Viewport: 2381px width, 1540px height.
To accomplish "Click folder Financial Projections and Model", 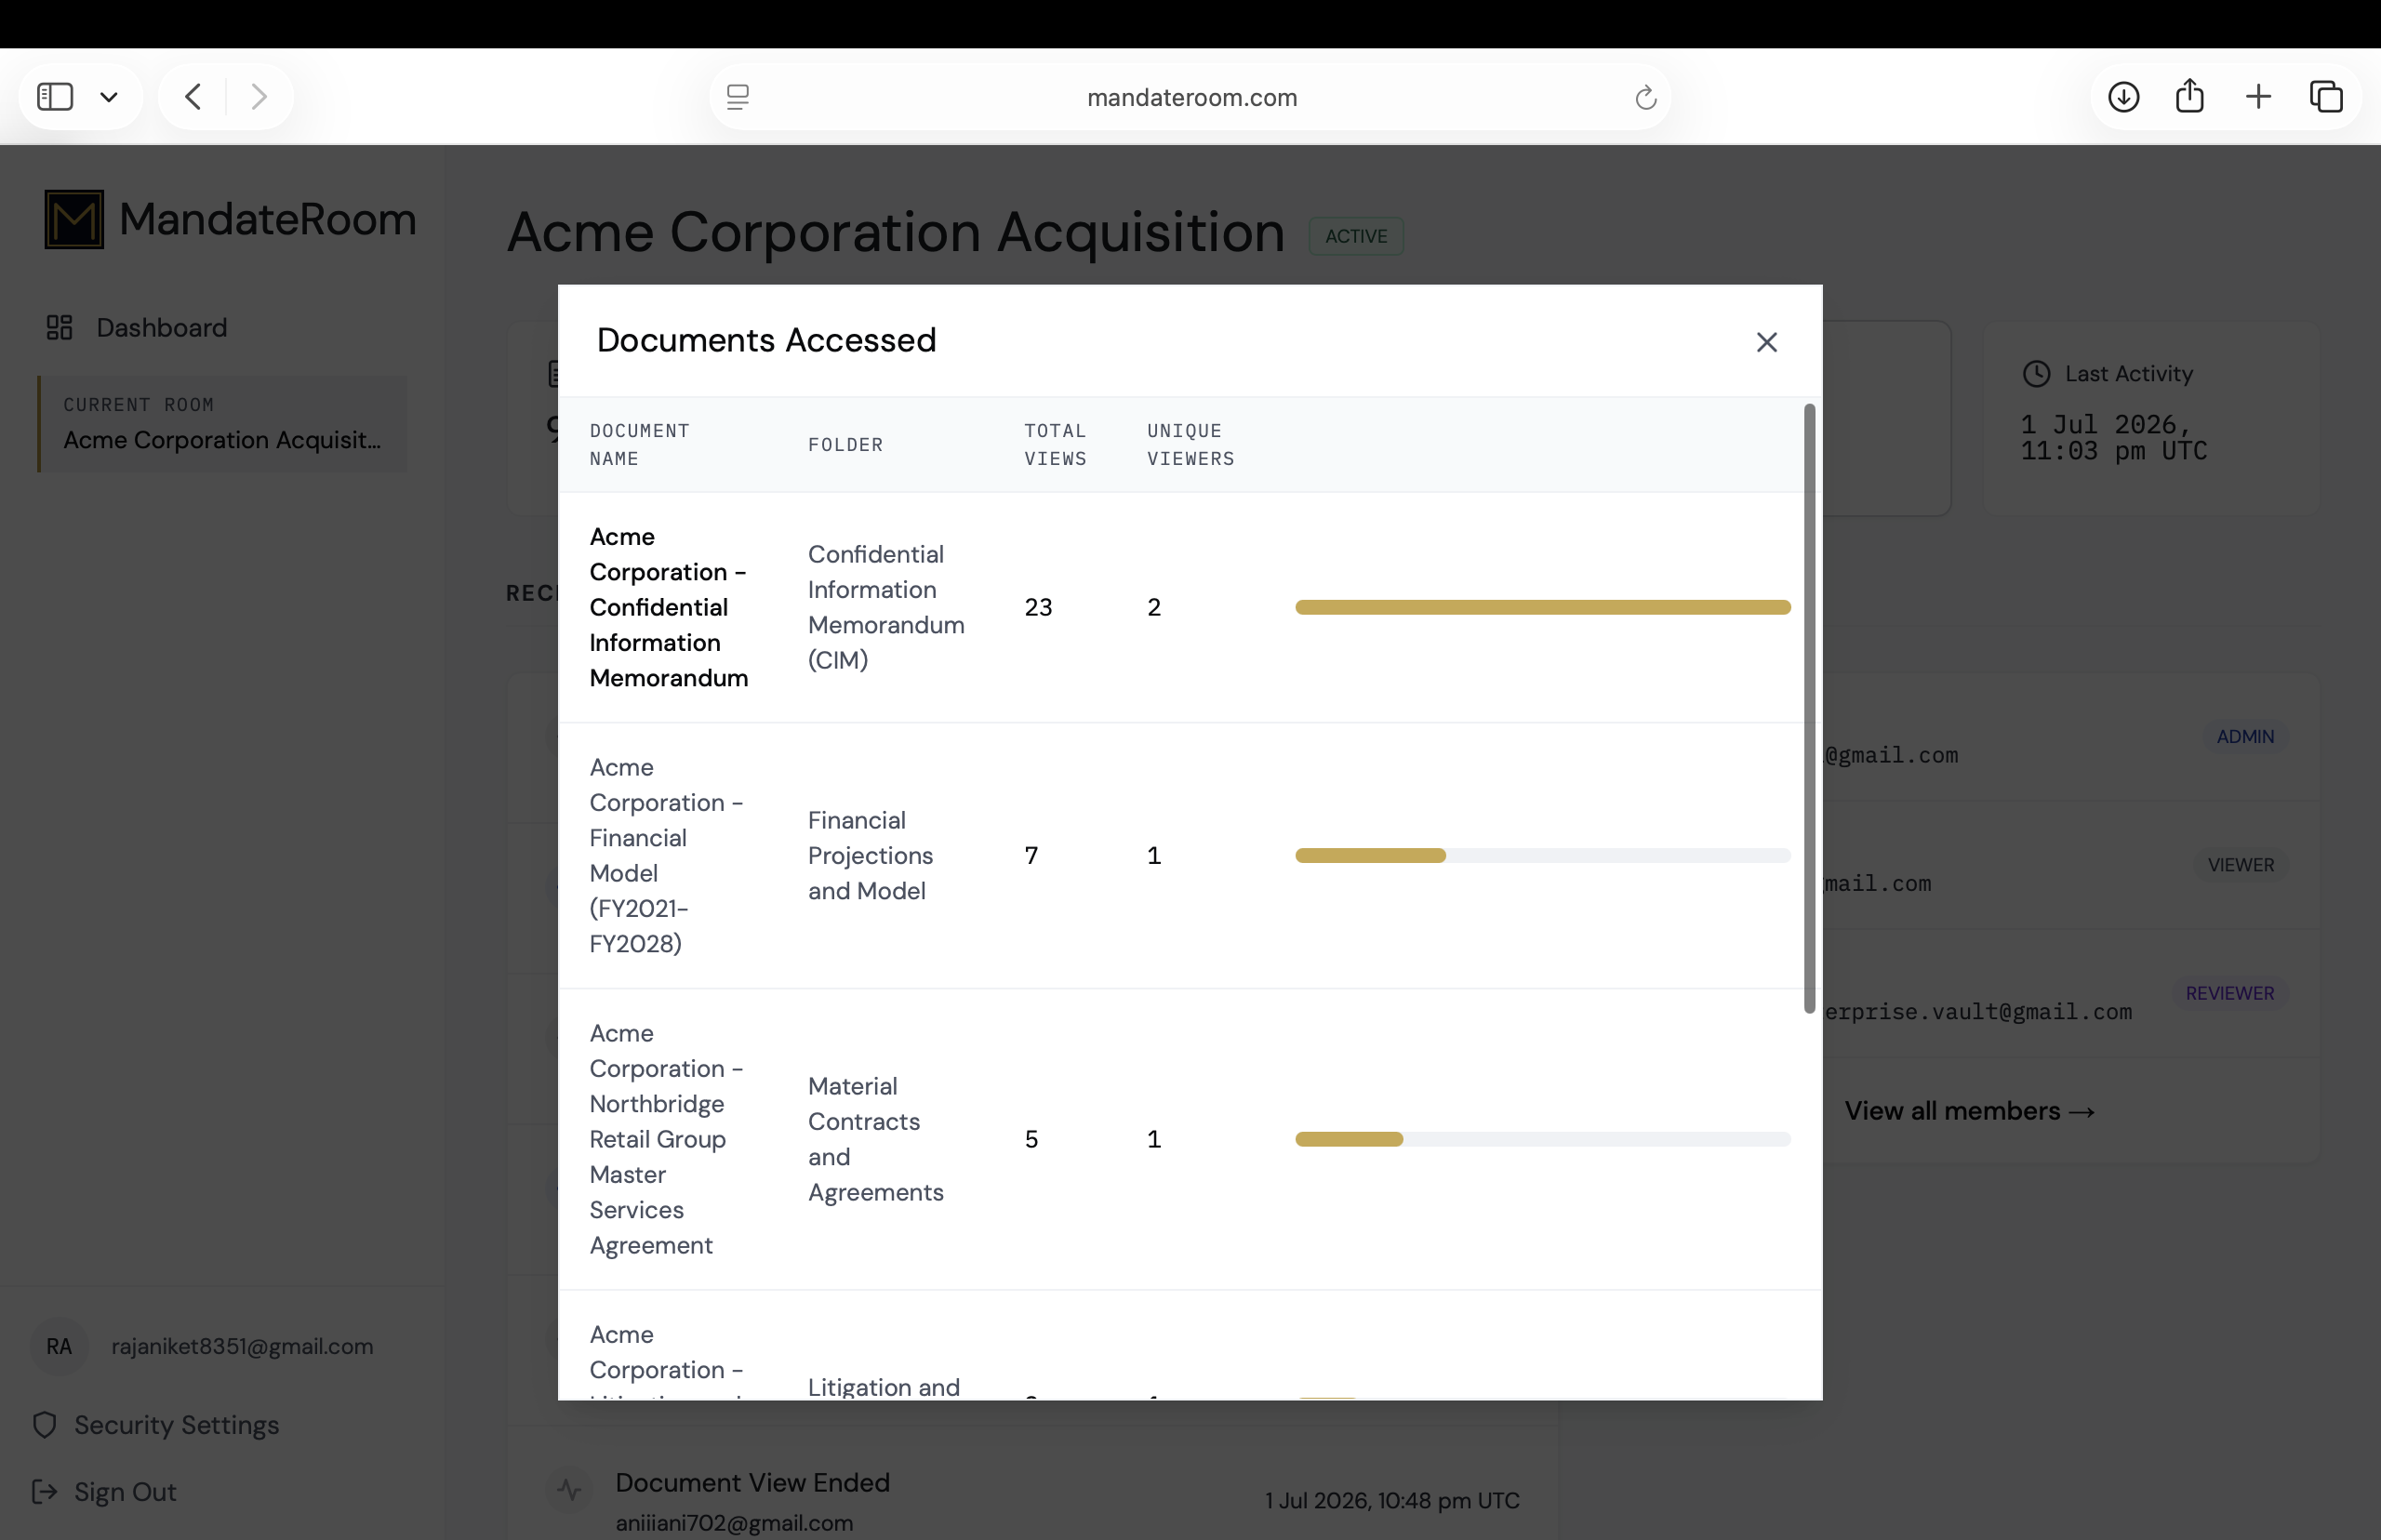I will (x=870, y=855).
